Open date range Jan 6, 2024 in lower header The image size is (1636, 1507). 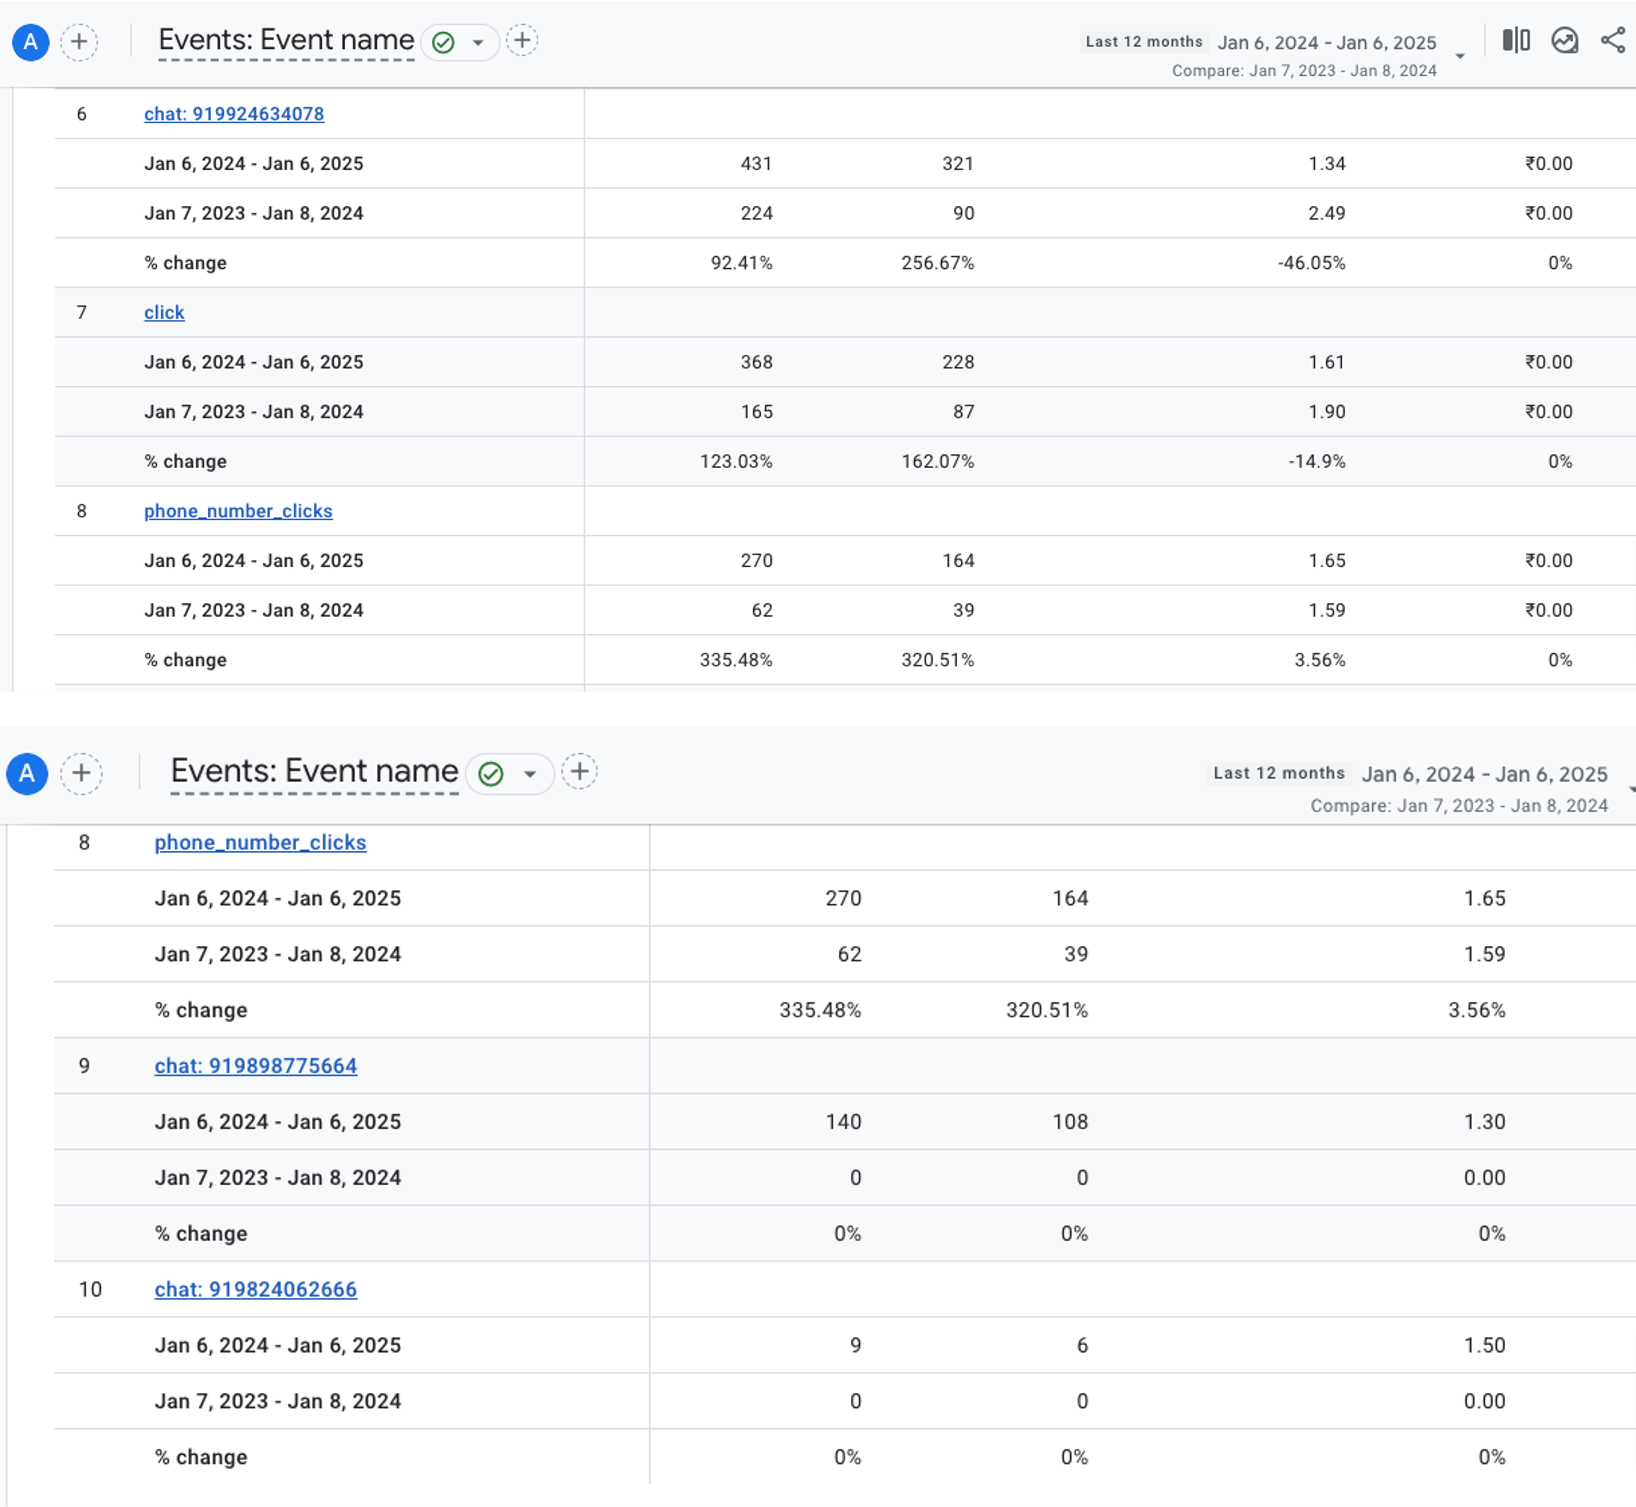(x=1485, y=774)
